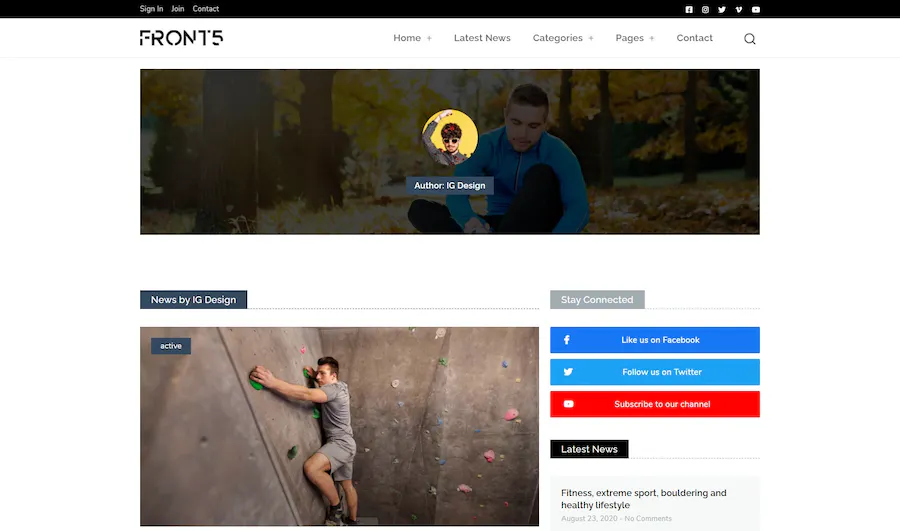Click the Fronts site logo
Viewport: 900px width, 531px height.
point(181,38)
